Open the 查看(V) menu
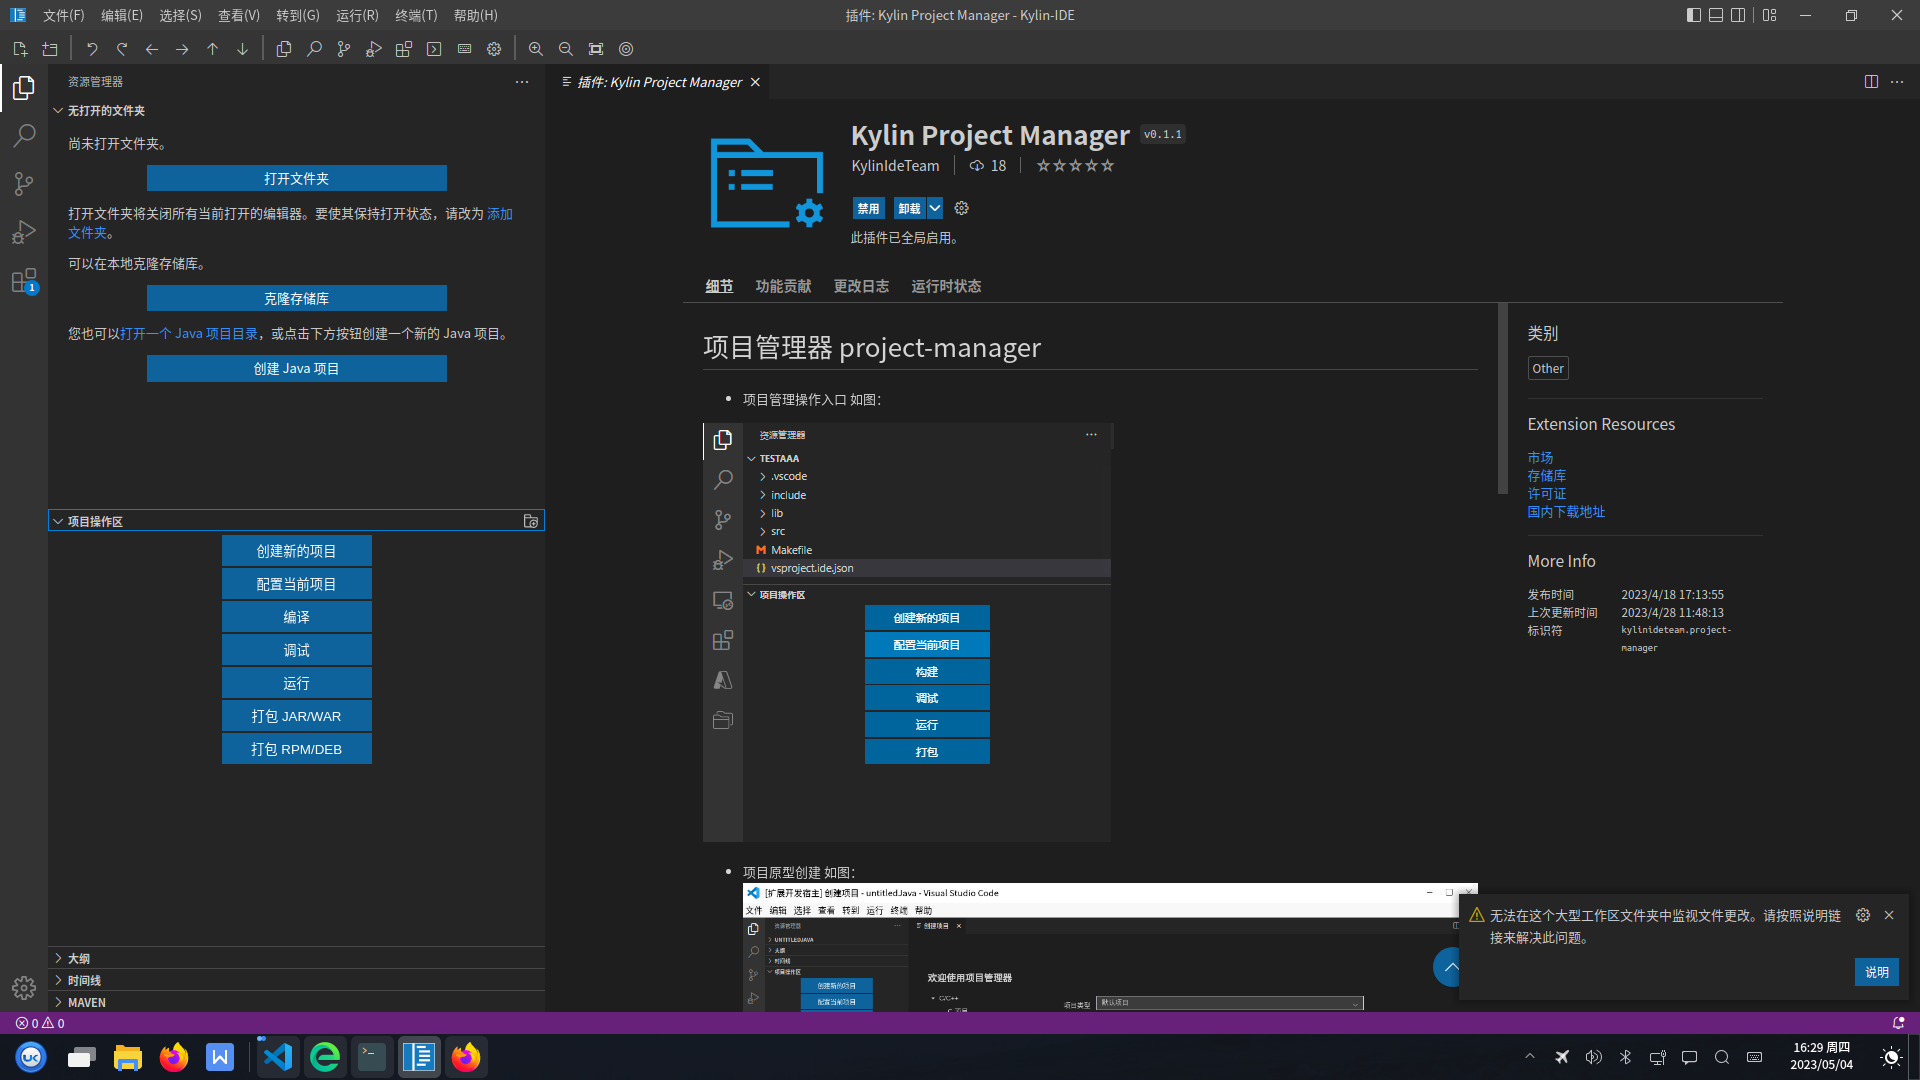The height and width of the screenshot is (1080, 1920). click(239, 15)
